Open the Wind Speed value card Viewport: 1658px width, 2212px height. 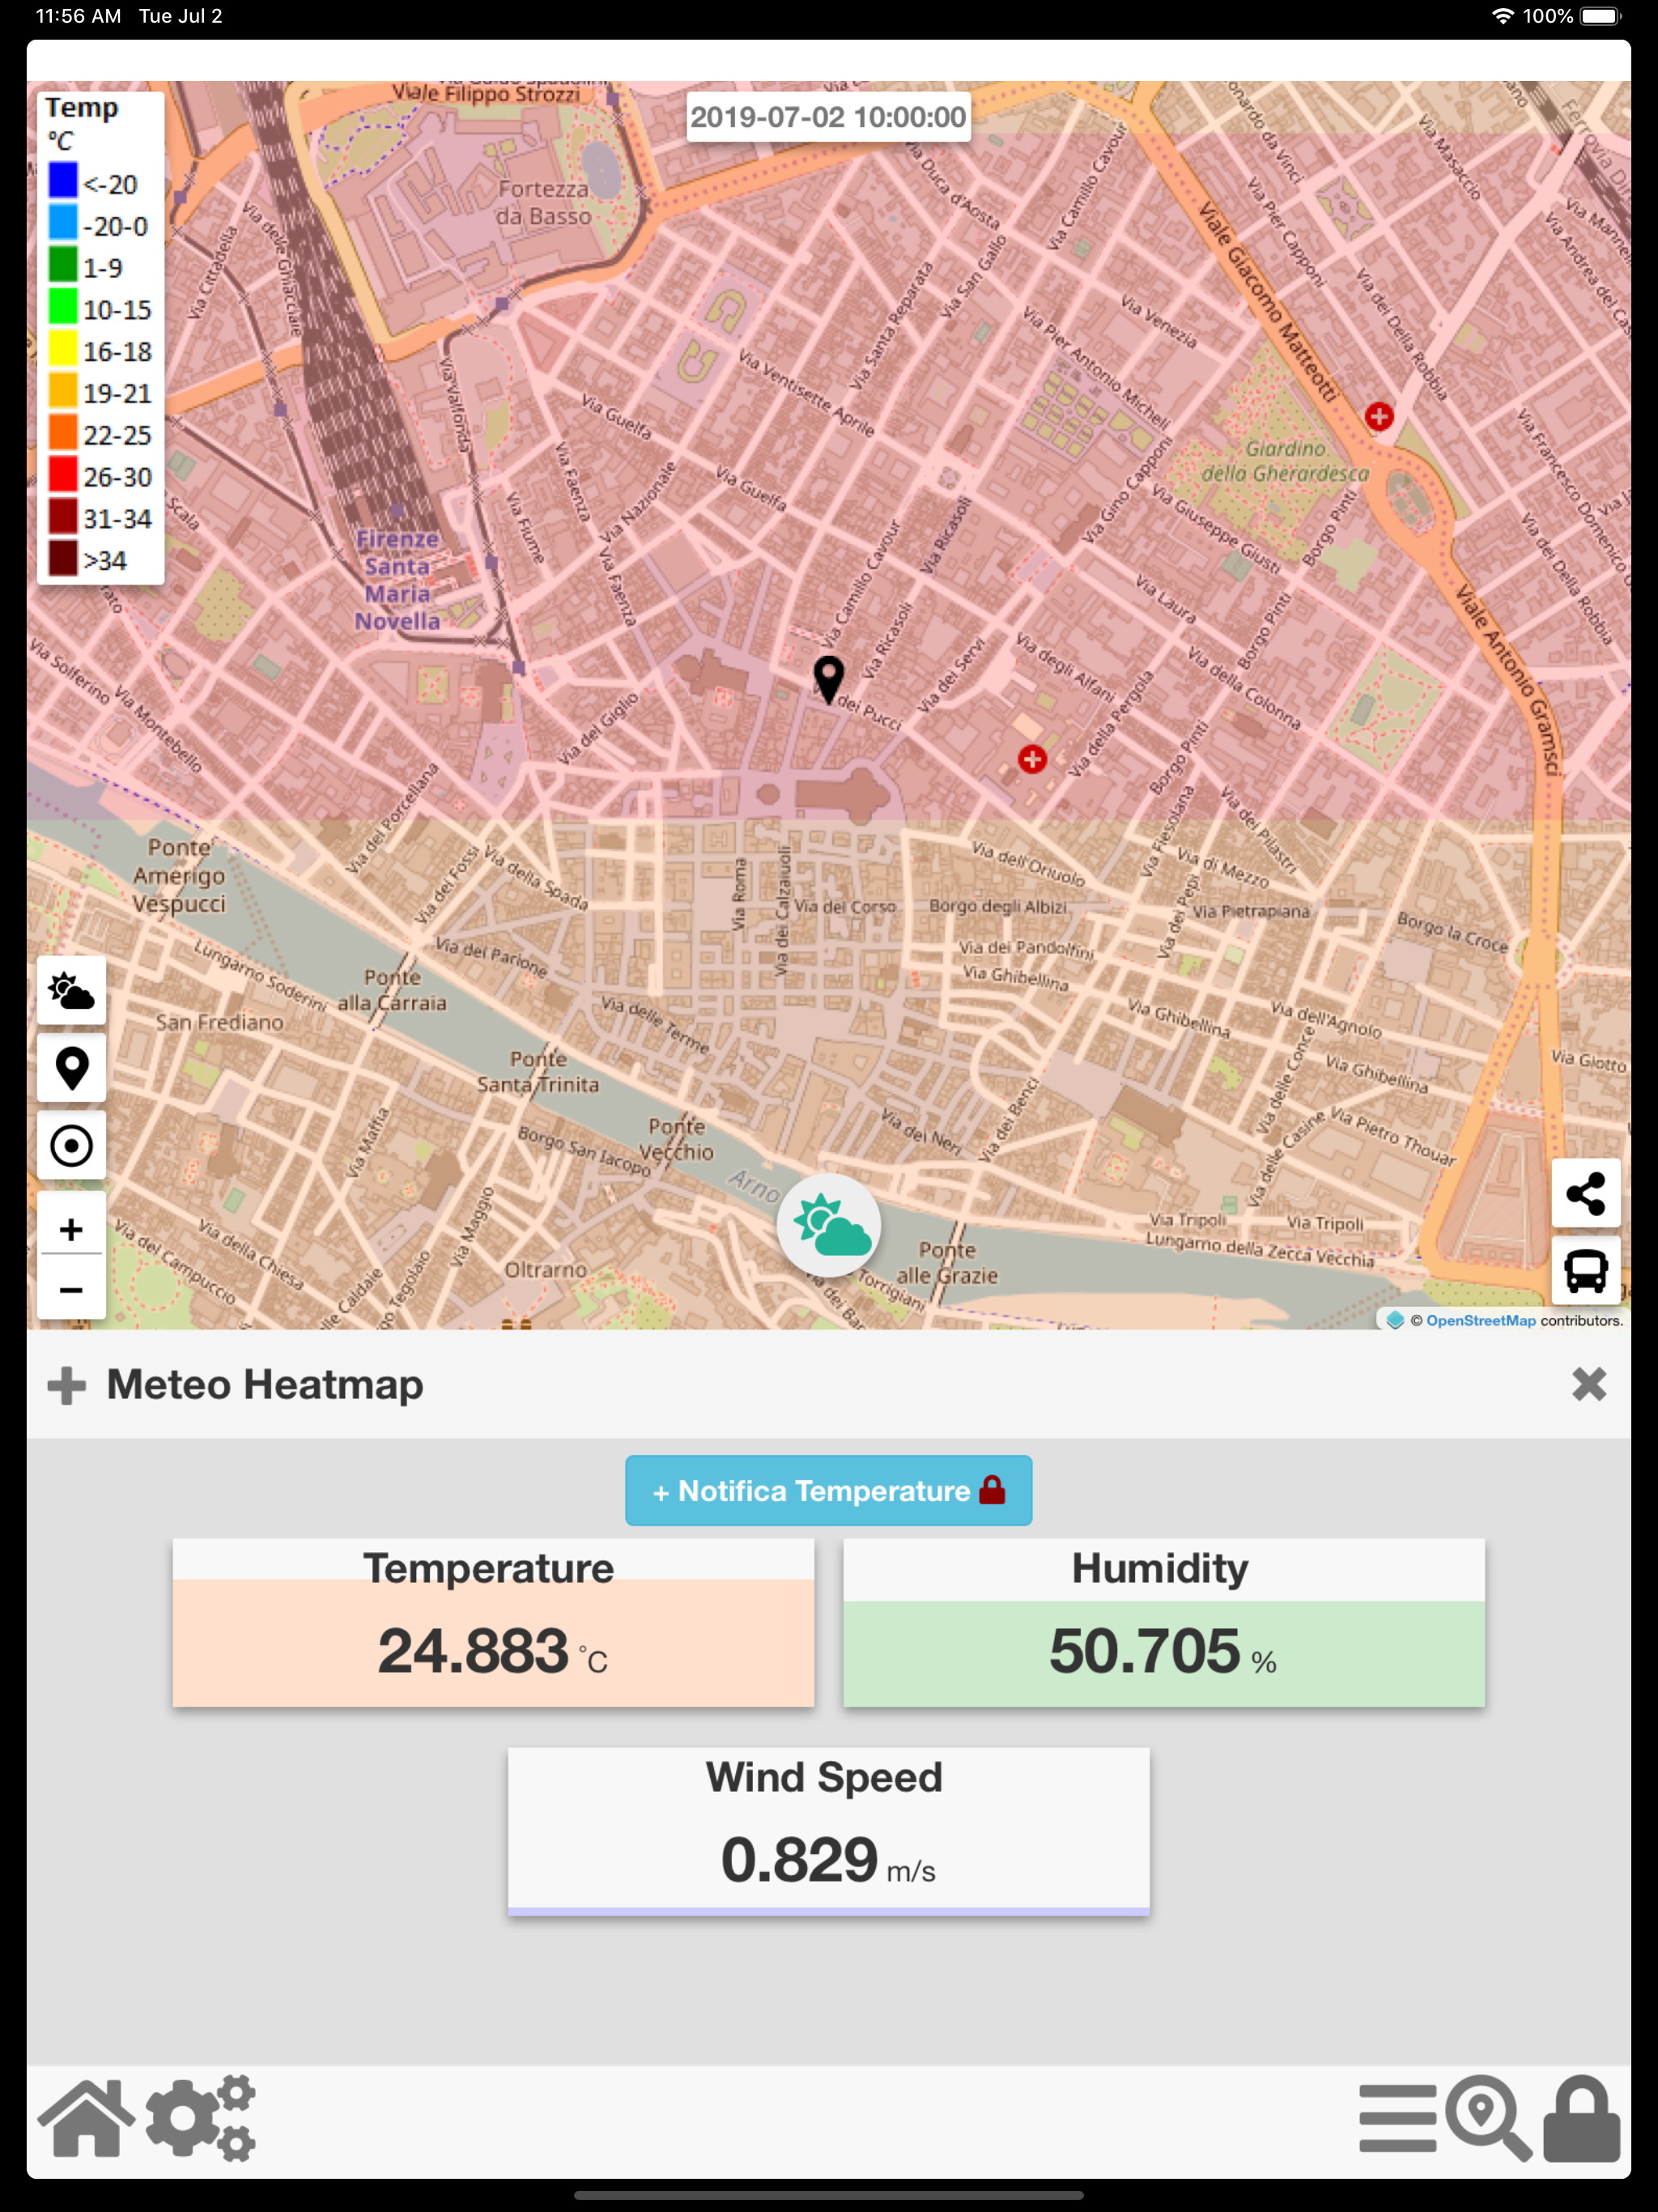click(x=829, y=1832)
